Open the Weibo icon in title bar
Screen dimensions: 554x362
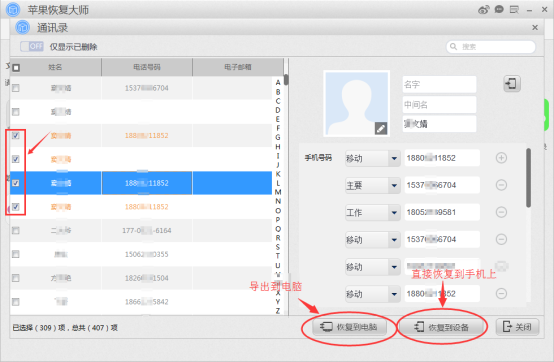pos(484,10)
